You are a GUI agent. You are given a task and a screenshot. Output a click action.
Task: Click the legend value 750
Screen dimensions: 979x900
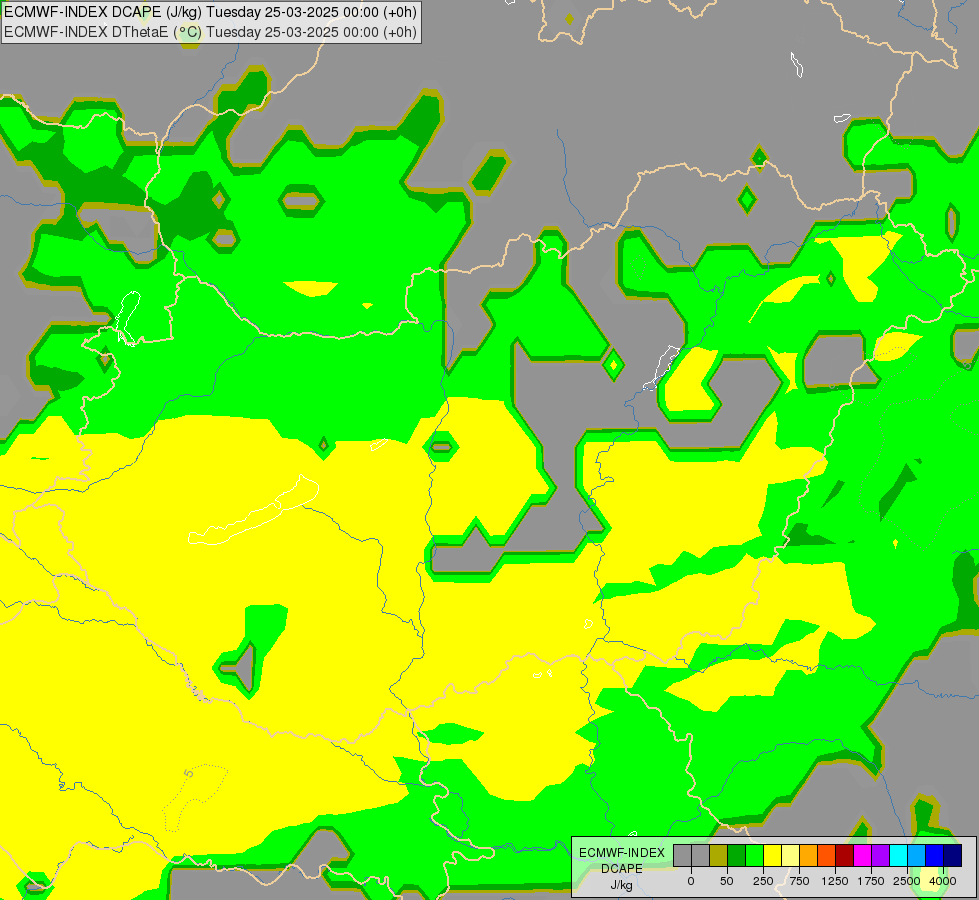(799, 881)
